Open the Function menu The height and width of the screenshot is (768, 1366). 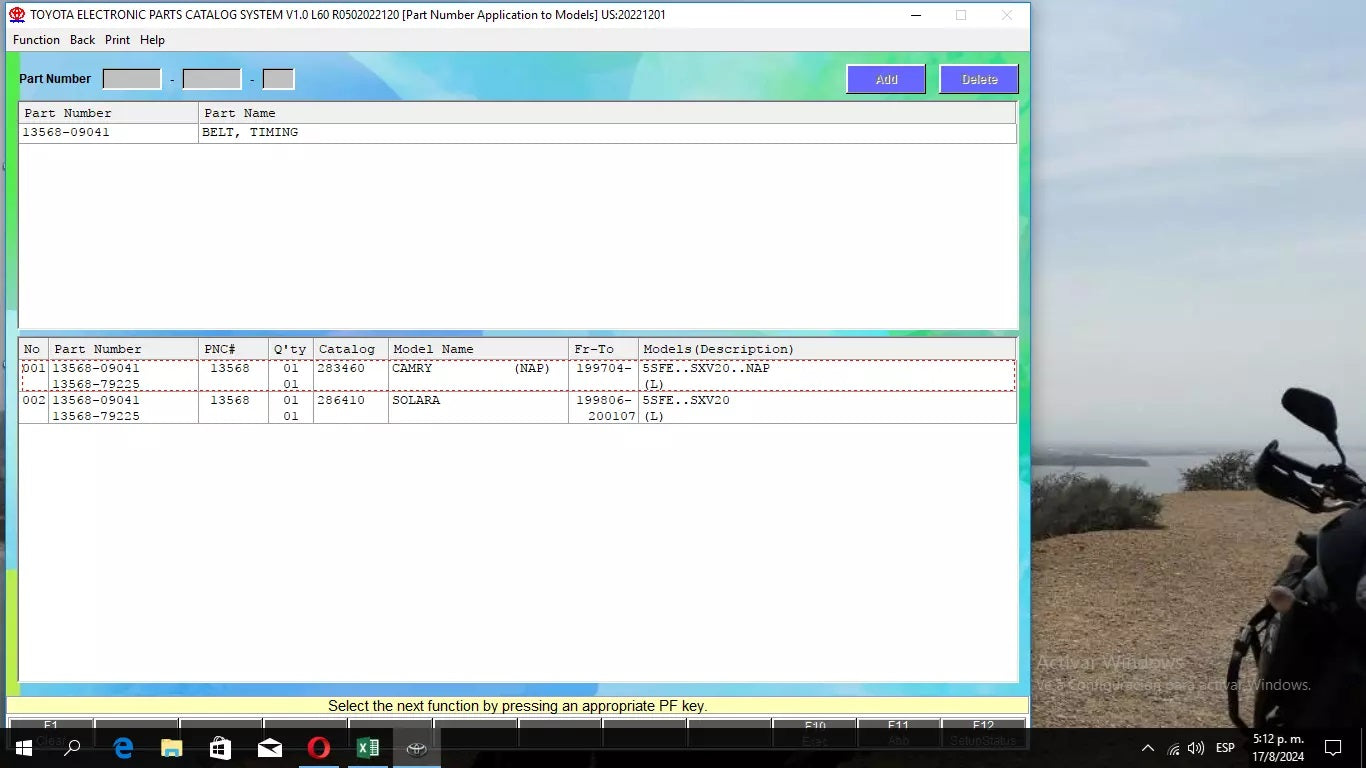(36, 40)
